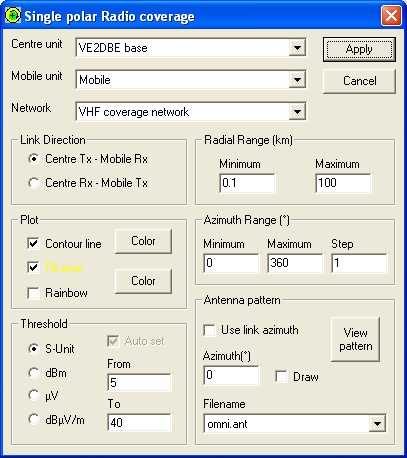Open the Mobile unit dropdown list
The width and height of the screenshot is (407, 458).
click(x=297, y=80)
